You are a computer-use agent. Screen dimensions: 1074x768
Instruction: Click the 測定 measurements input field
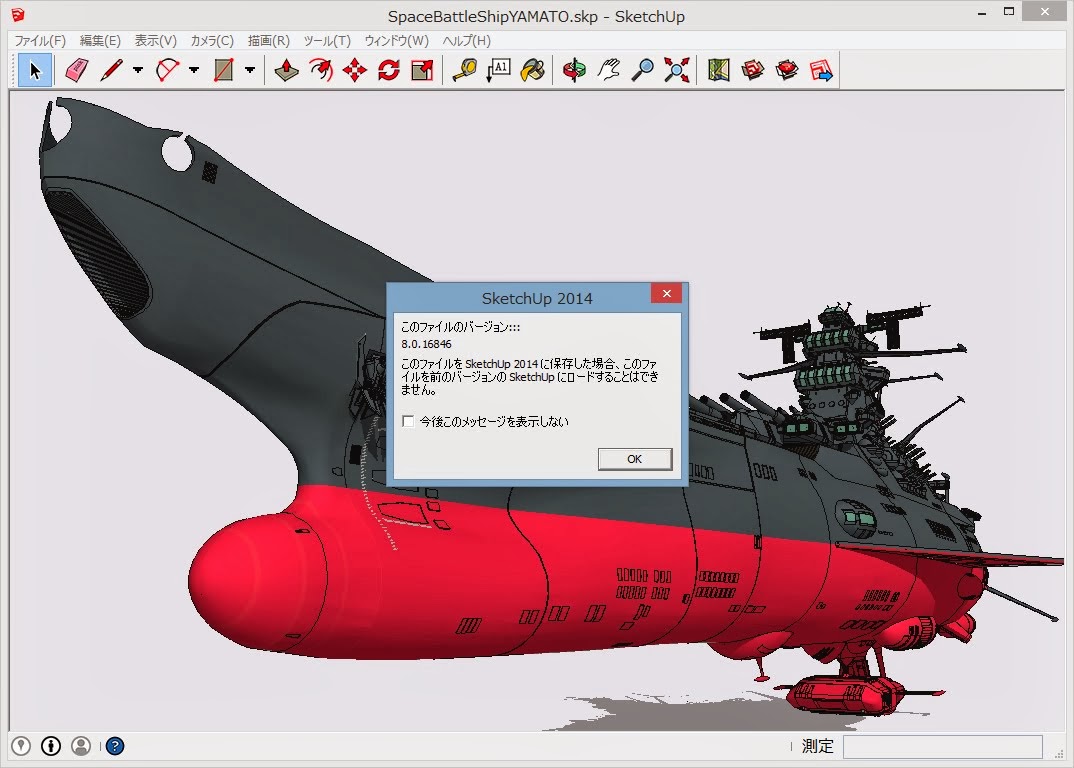point(942,746)
